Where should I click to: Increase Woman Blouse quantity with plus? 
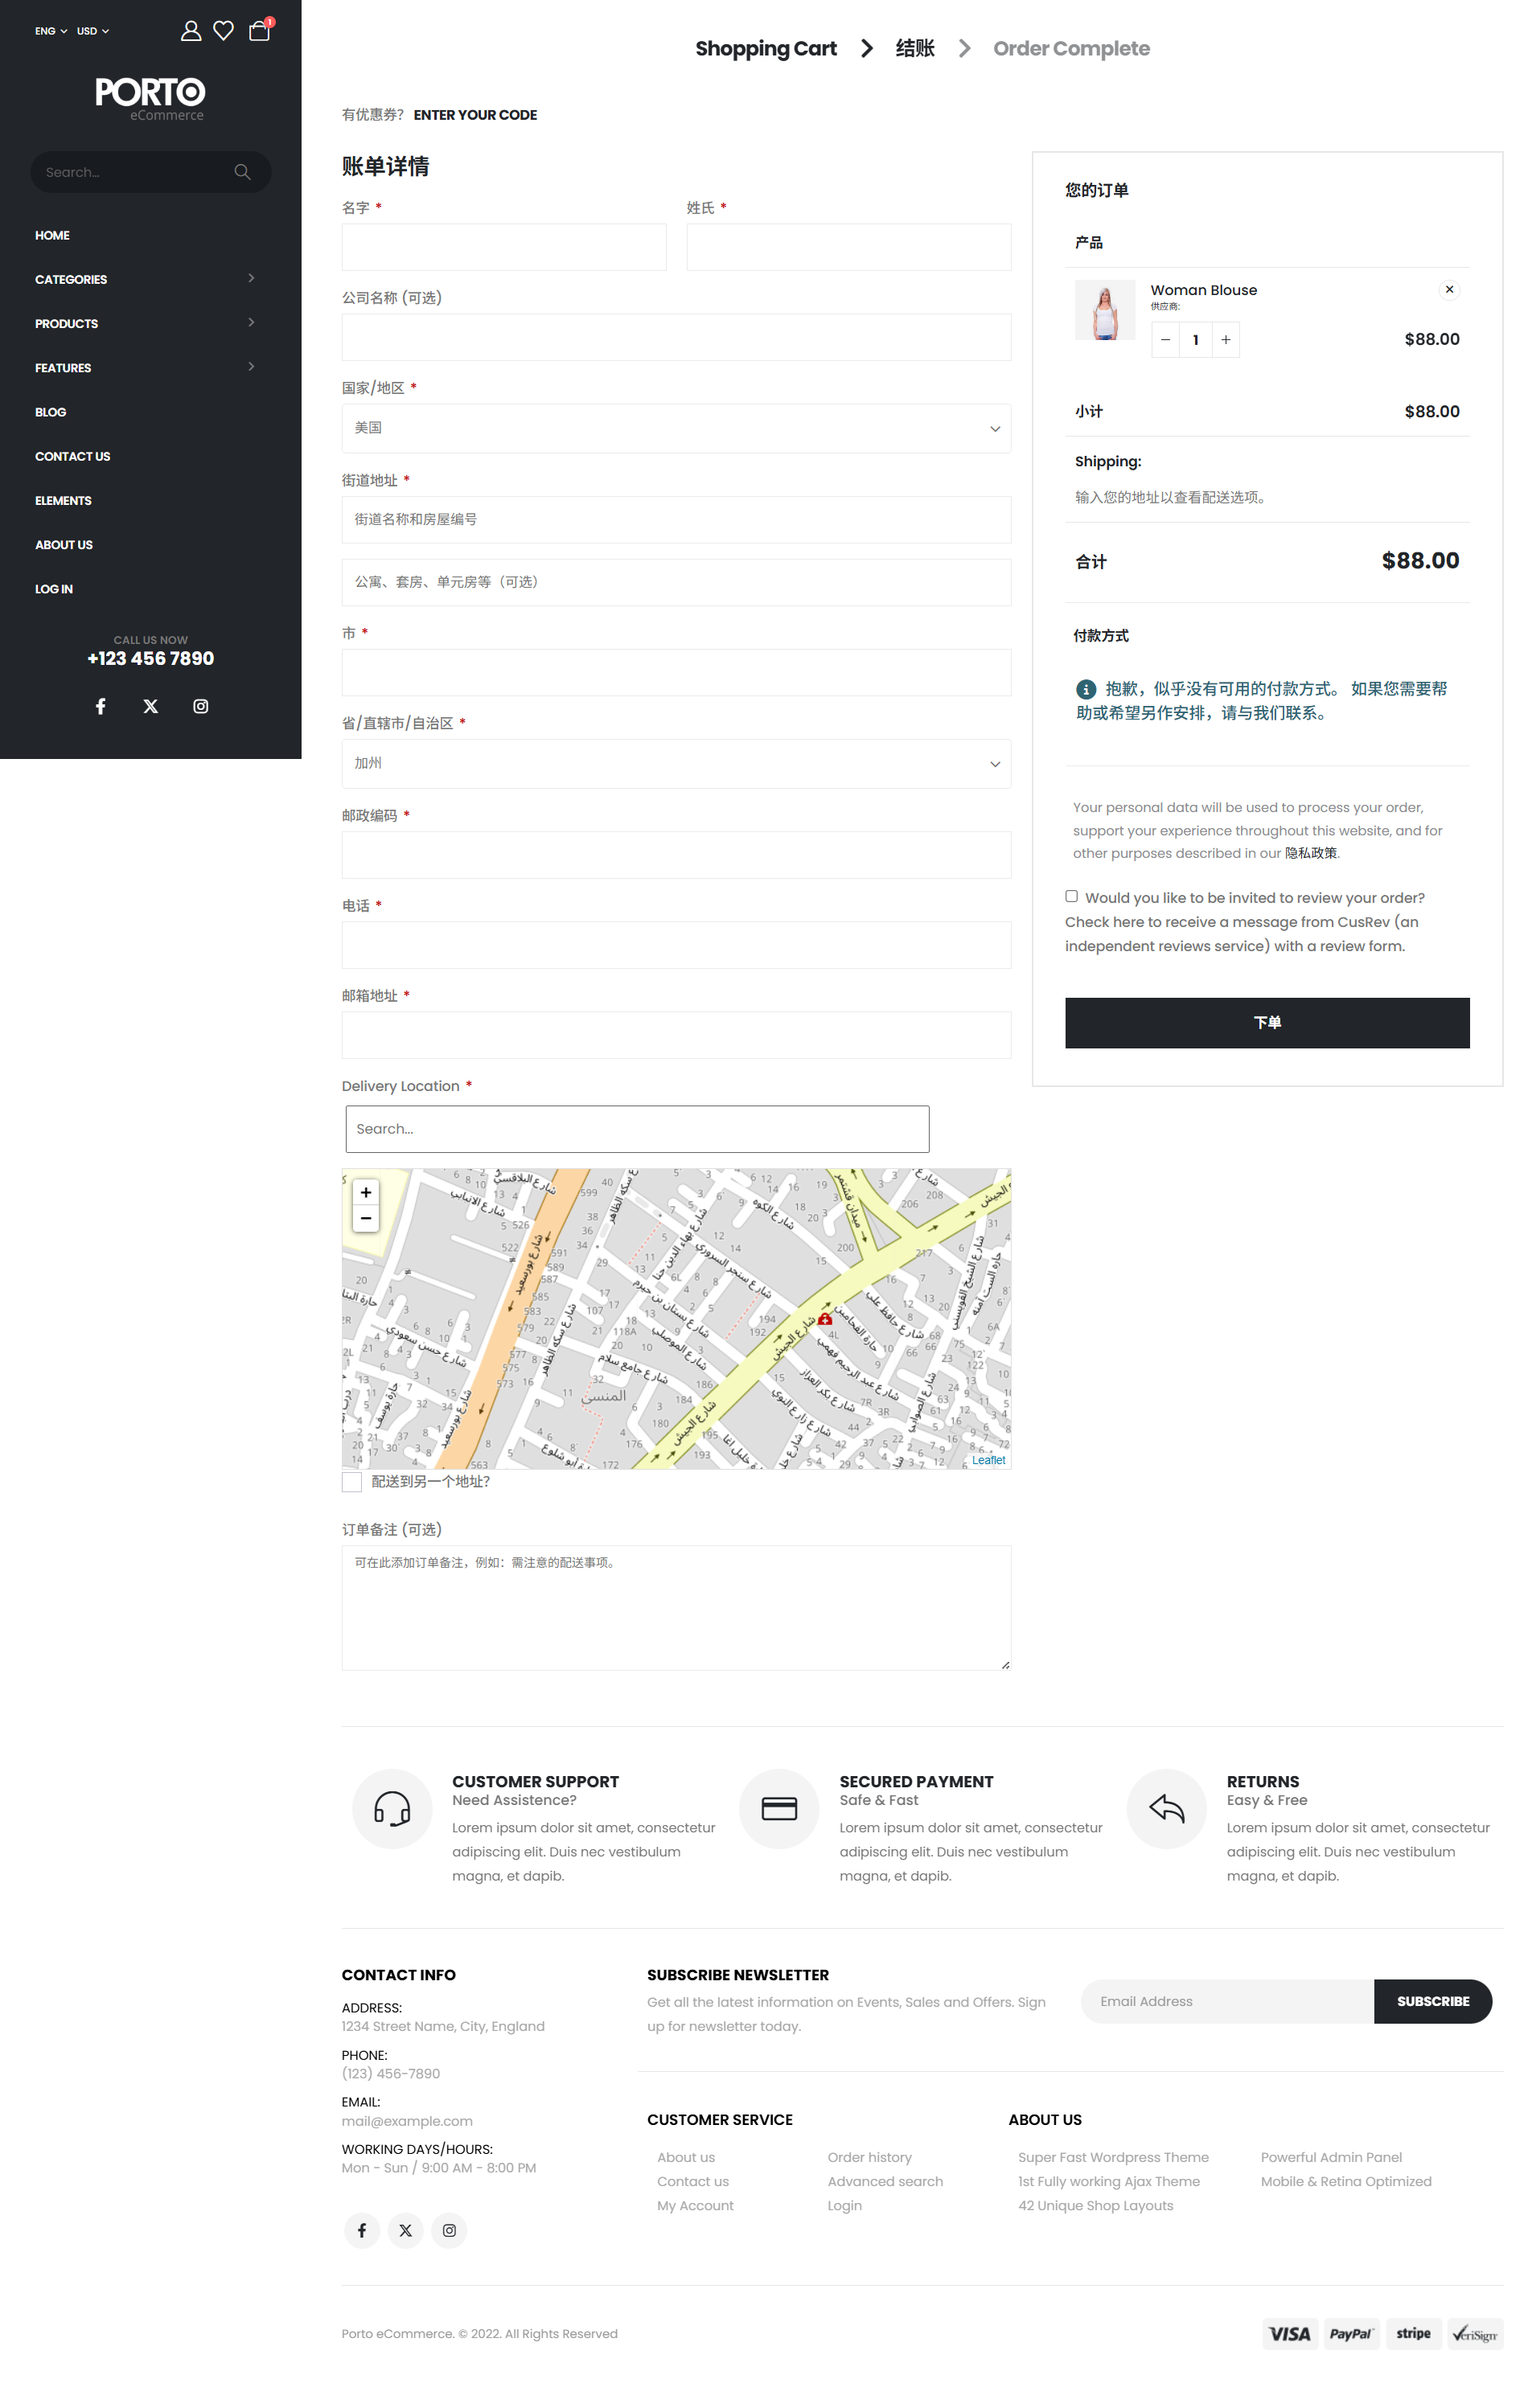pyautogui.click(x=1225, y=340)
